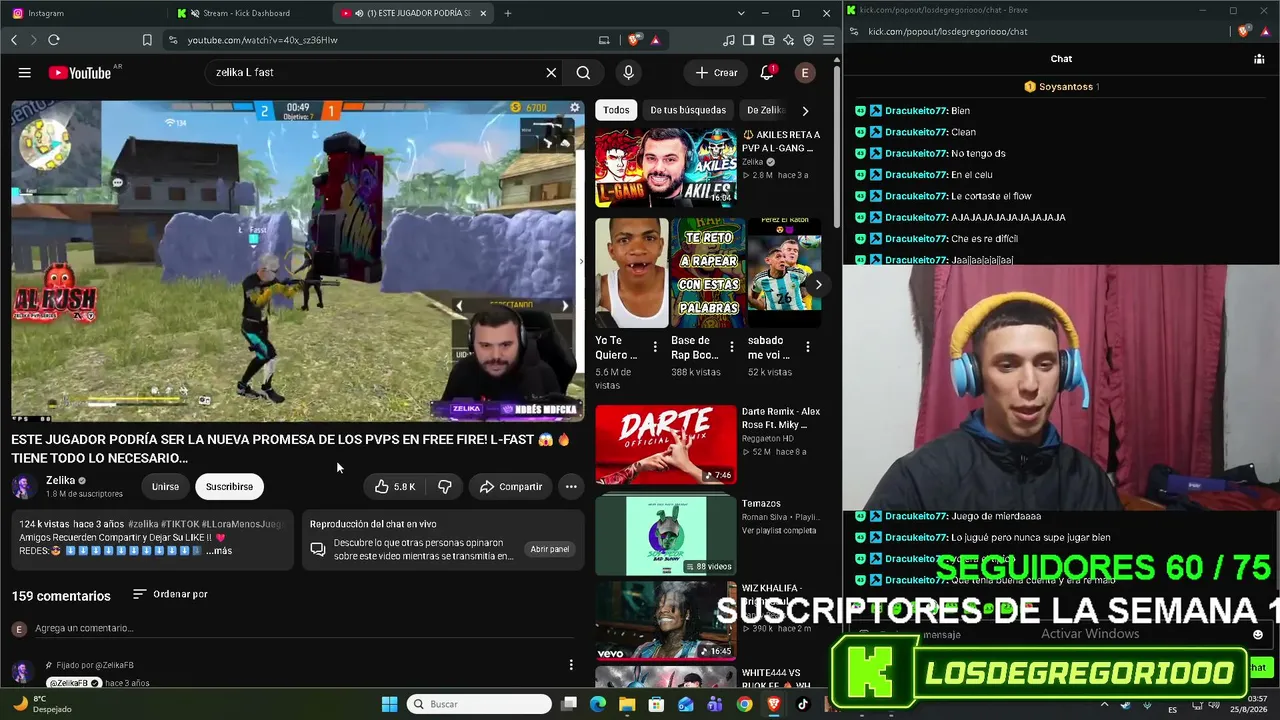Viewport: 1280px width, 720px height.
Task: Open File Explorer from taskbar
Action: (x=627, y=704)
